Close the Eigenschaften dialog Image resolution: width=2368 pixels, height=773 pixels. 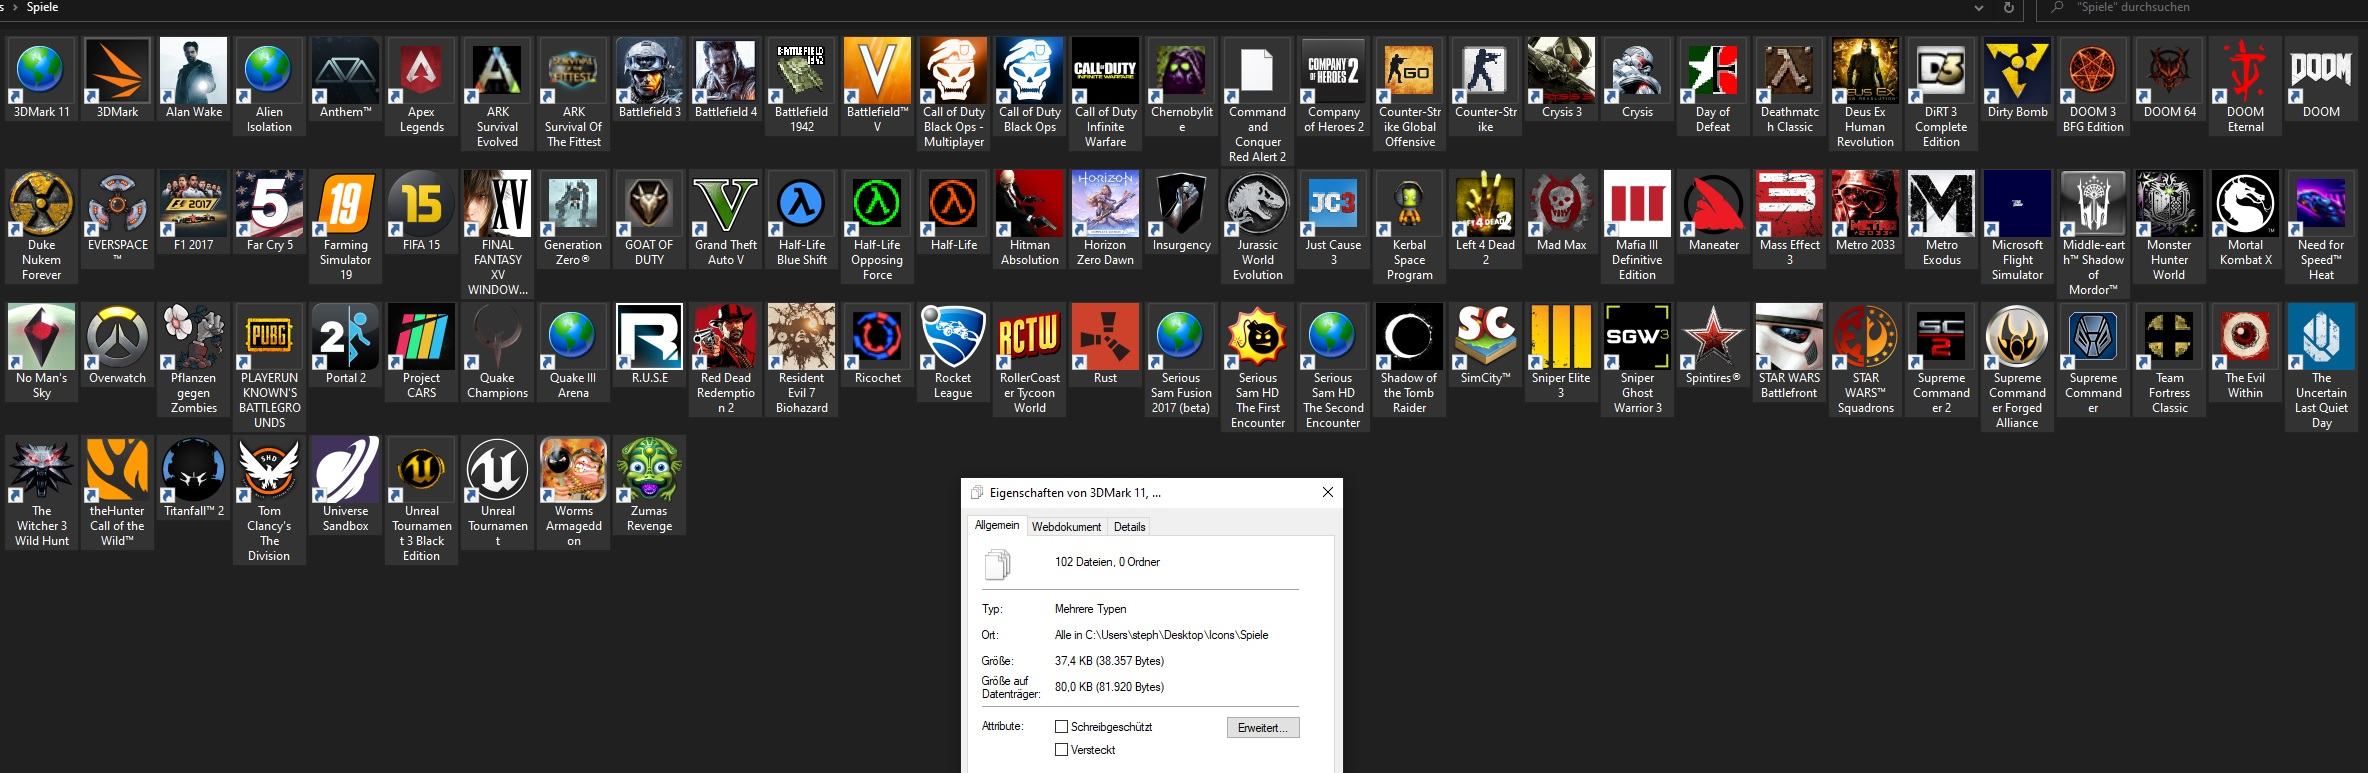[1328, 492]
